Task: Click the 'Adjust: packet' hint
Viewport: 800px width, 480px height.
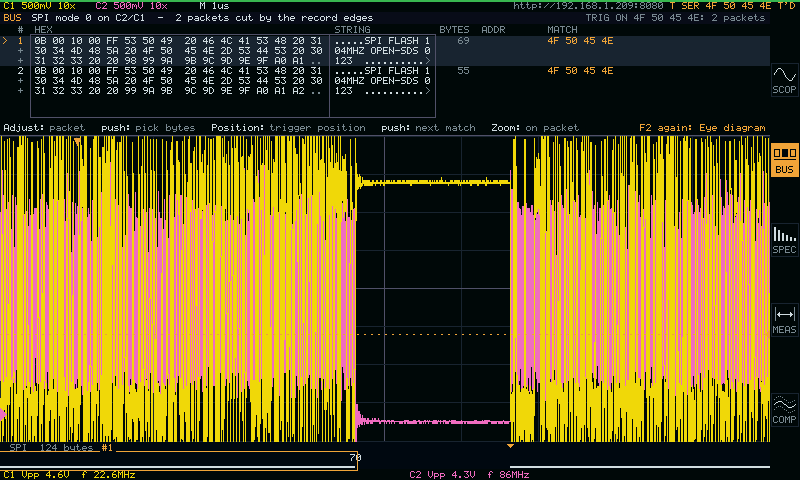Action: pos(44,128)
